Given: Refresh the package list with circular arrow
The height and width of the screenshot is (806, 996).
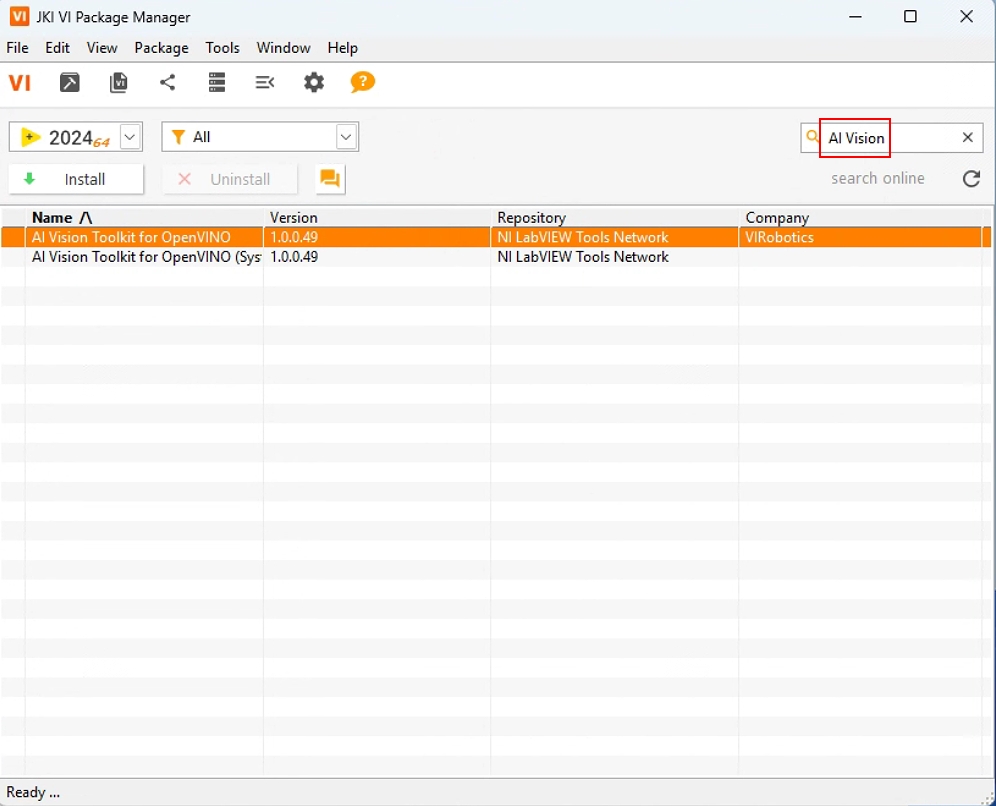Looking at the screenshot, I should [971, 178].
